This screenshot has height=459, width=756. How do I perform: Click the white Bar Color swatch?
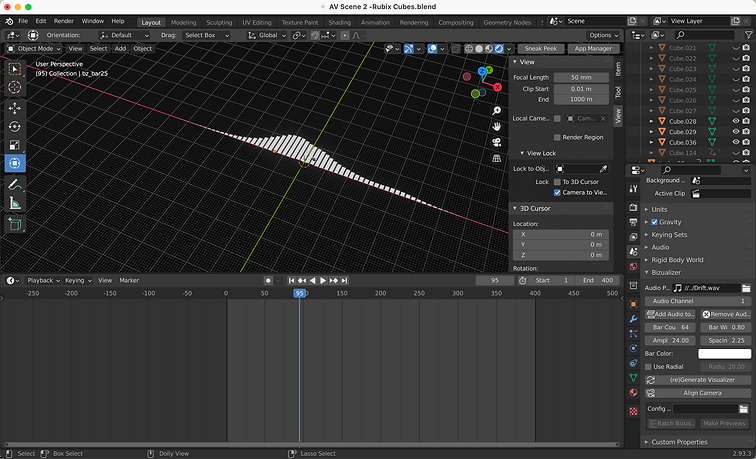[x=725, y=354]
